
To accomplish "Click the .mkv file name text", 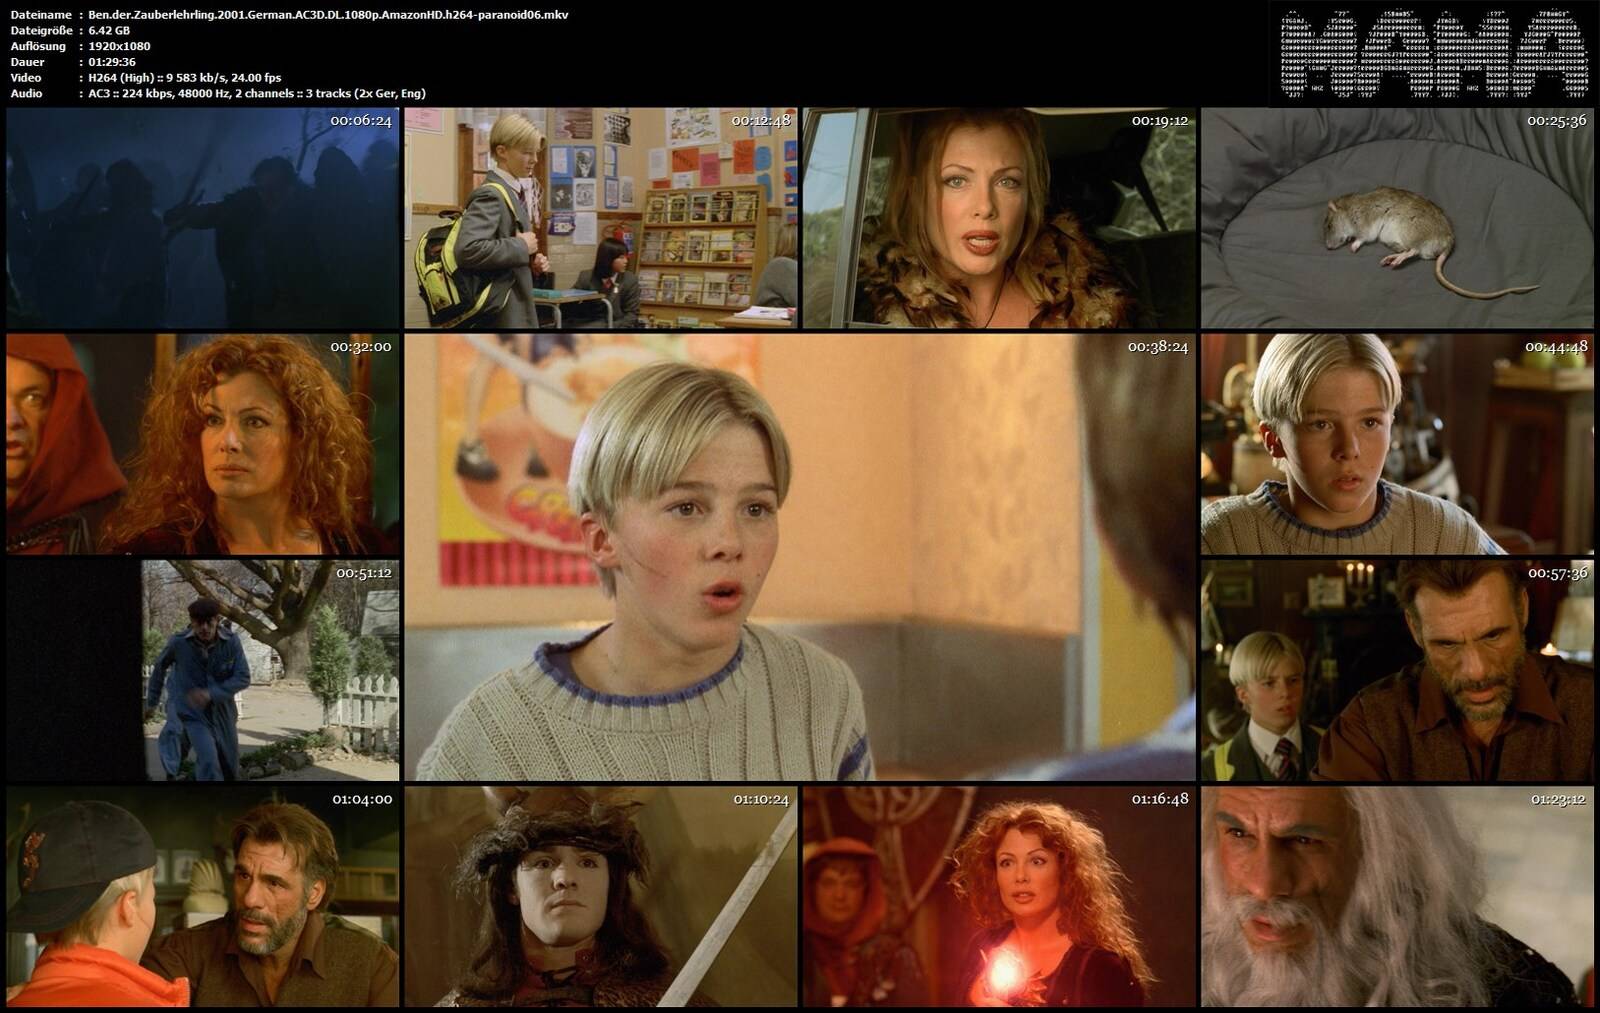I will click(328, 15).
